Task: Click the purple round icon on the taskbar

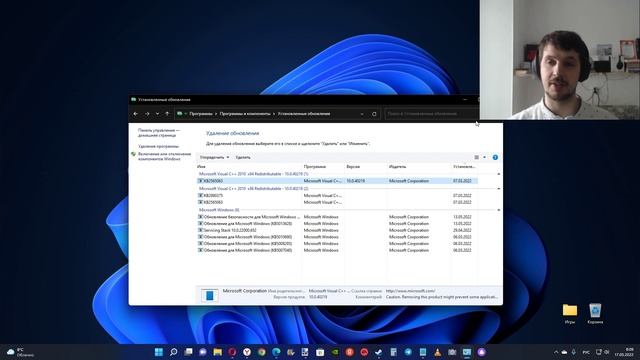Action: coord(482,352)
